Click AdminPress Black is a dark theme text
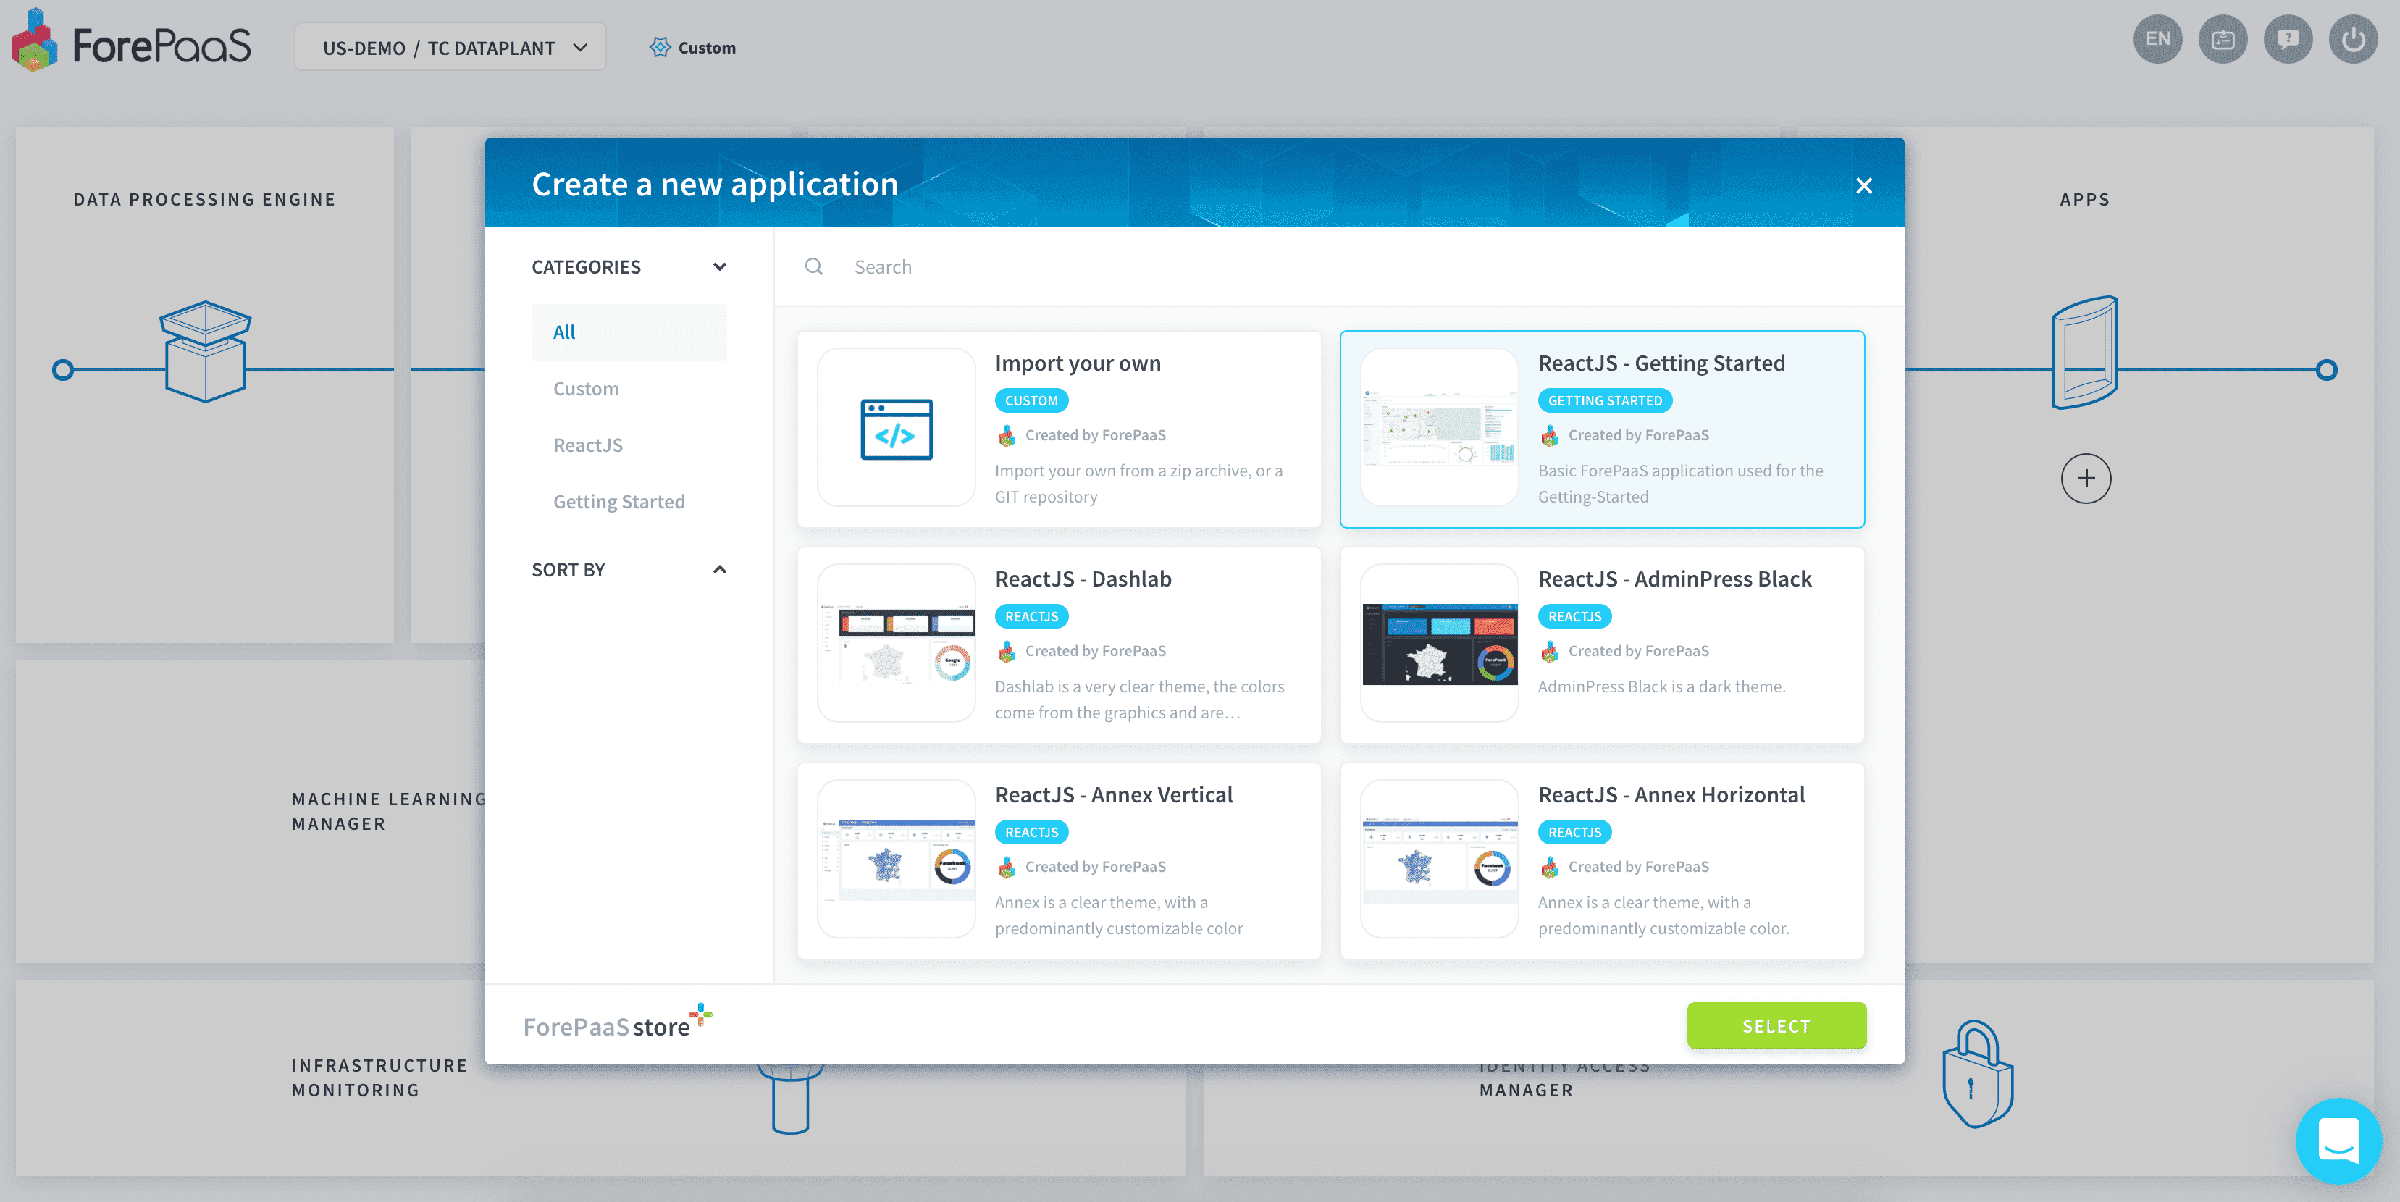This screenshot has width=2400, height=1202. click(1661, 687)
